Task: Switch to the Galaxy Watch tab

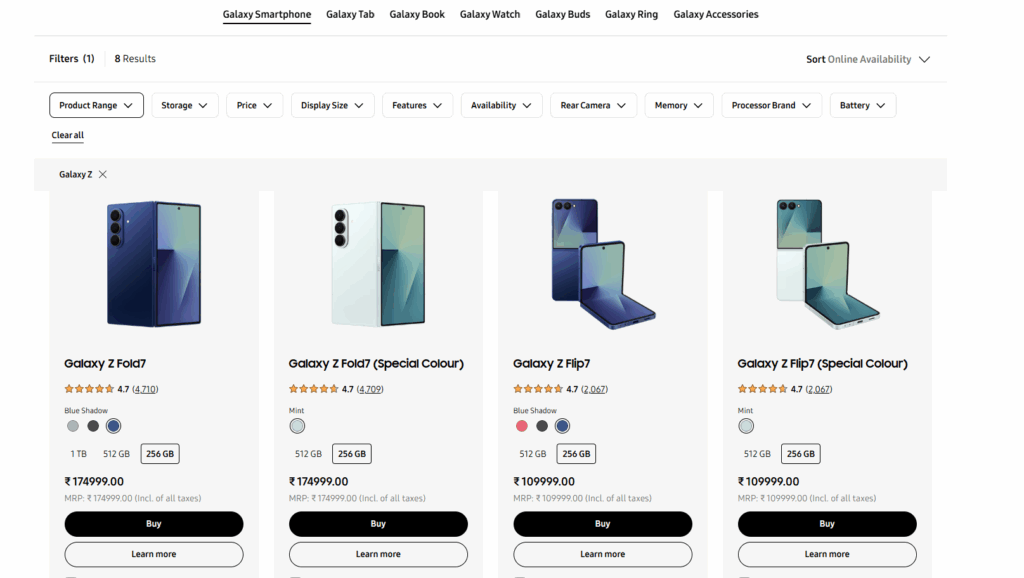Action: click(491, 14)
